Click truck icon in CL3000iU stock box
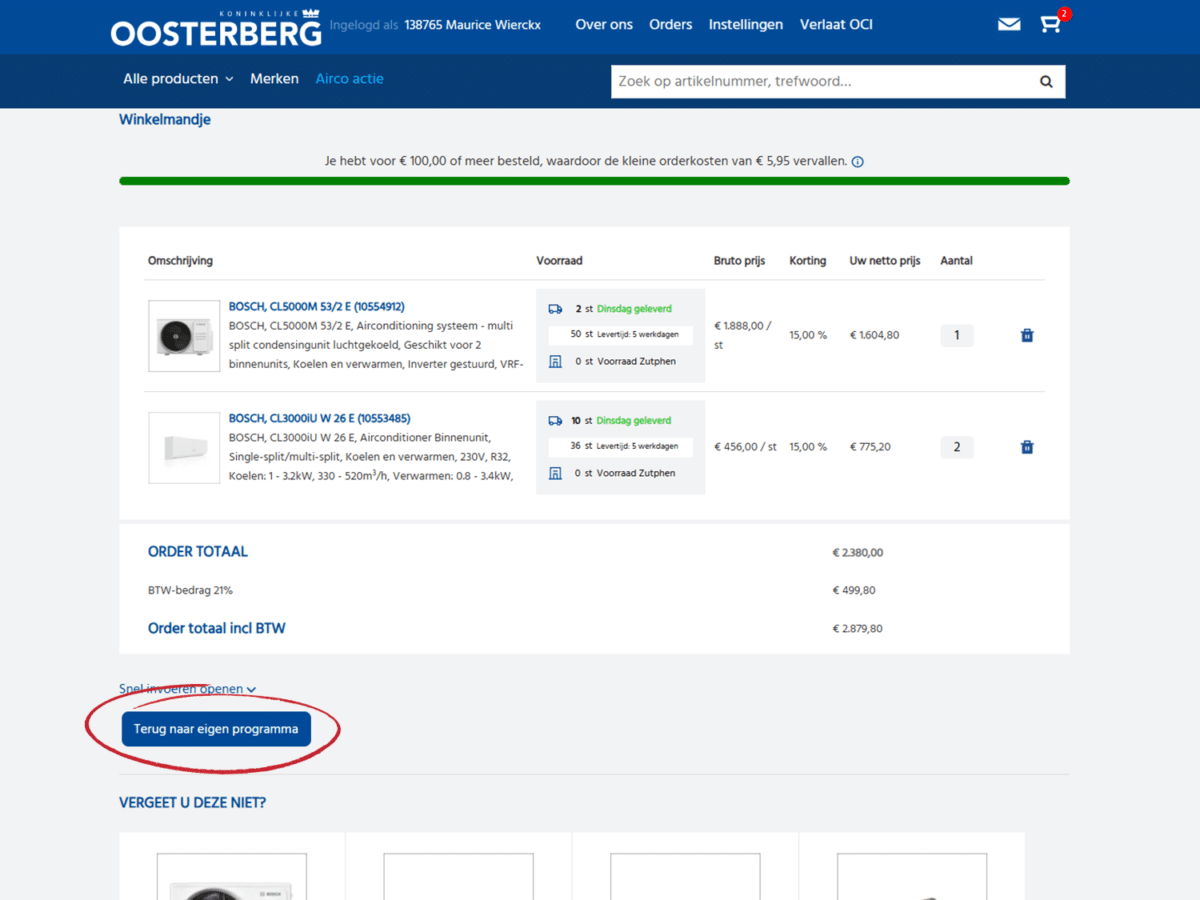1200x900 pixels. (x=555, y=421)
